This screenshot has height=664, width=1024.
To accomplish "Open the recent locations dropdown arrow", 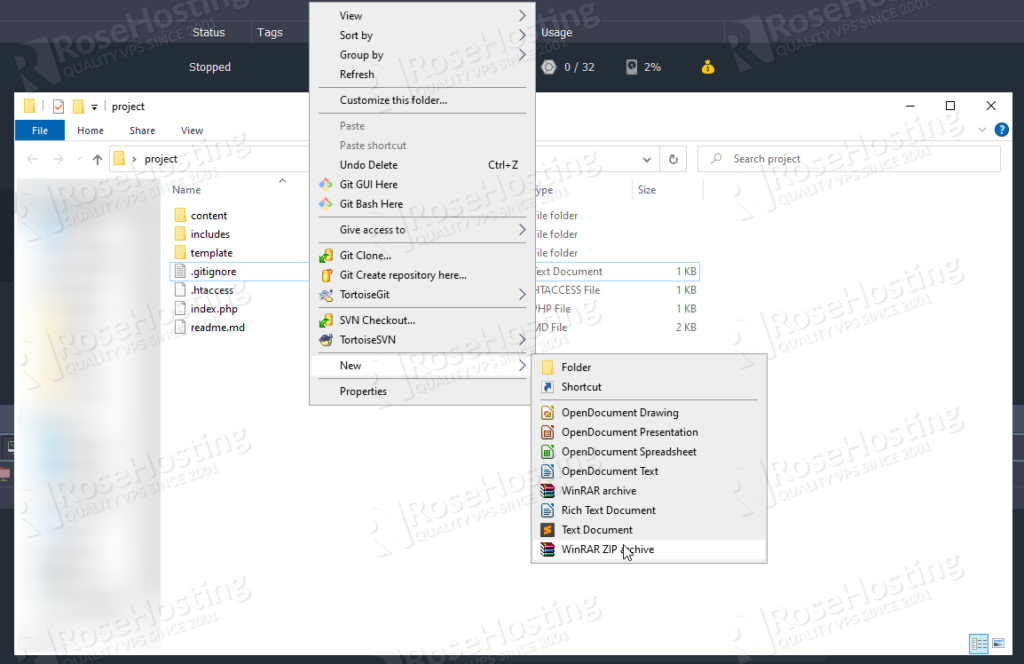I will (x=79, y=159).
